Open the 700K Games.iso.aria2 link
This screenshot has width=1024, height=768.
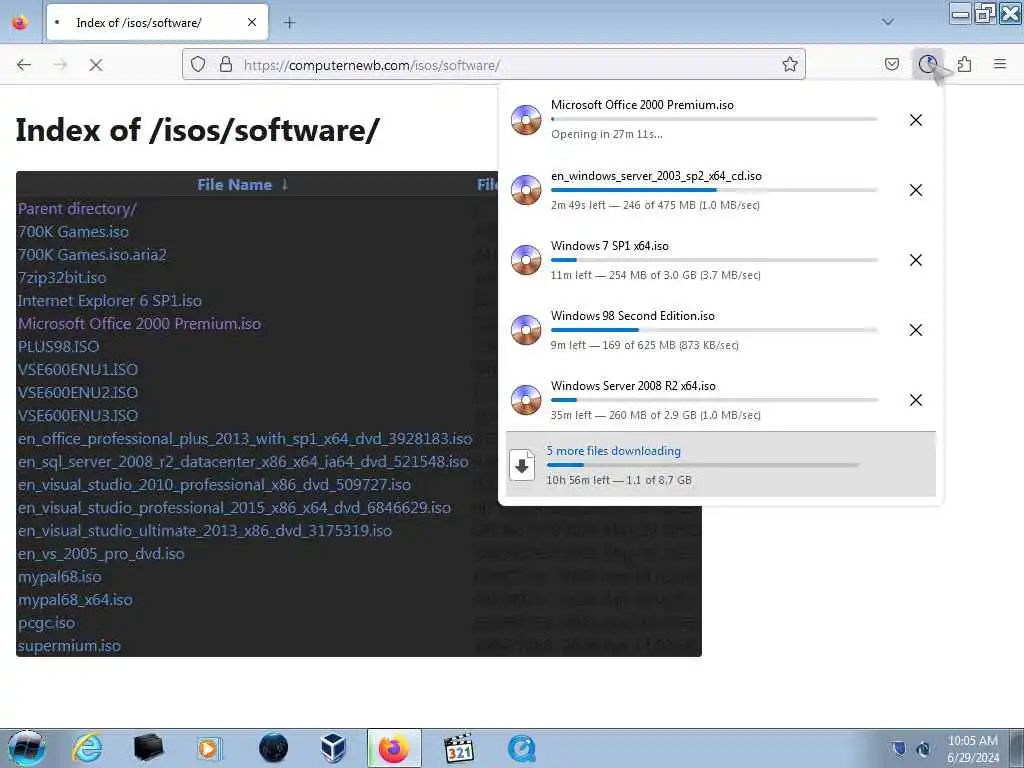(92, 255)
